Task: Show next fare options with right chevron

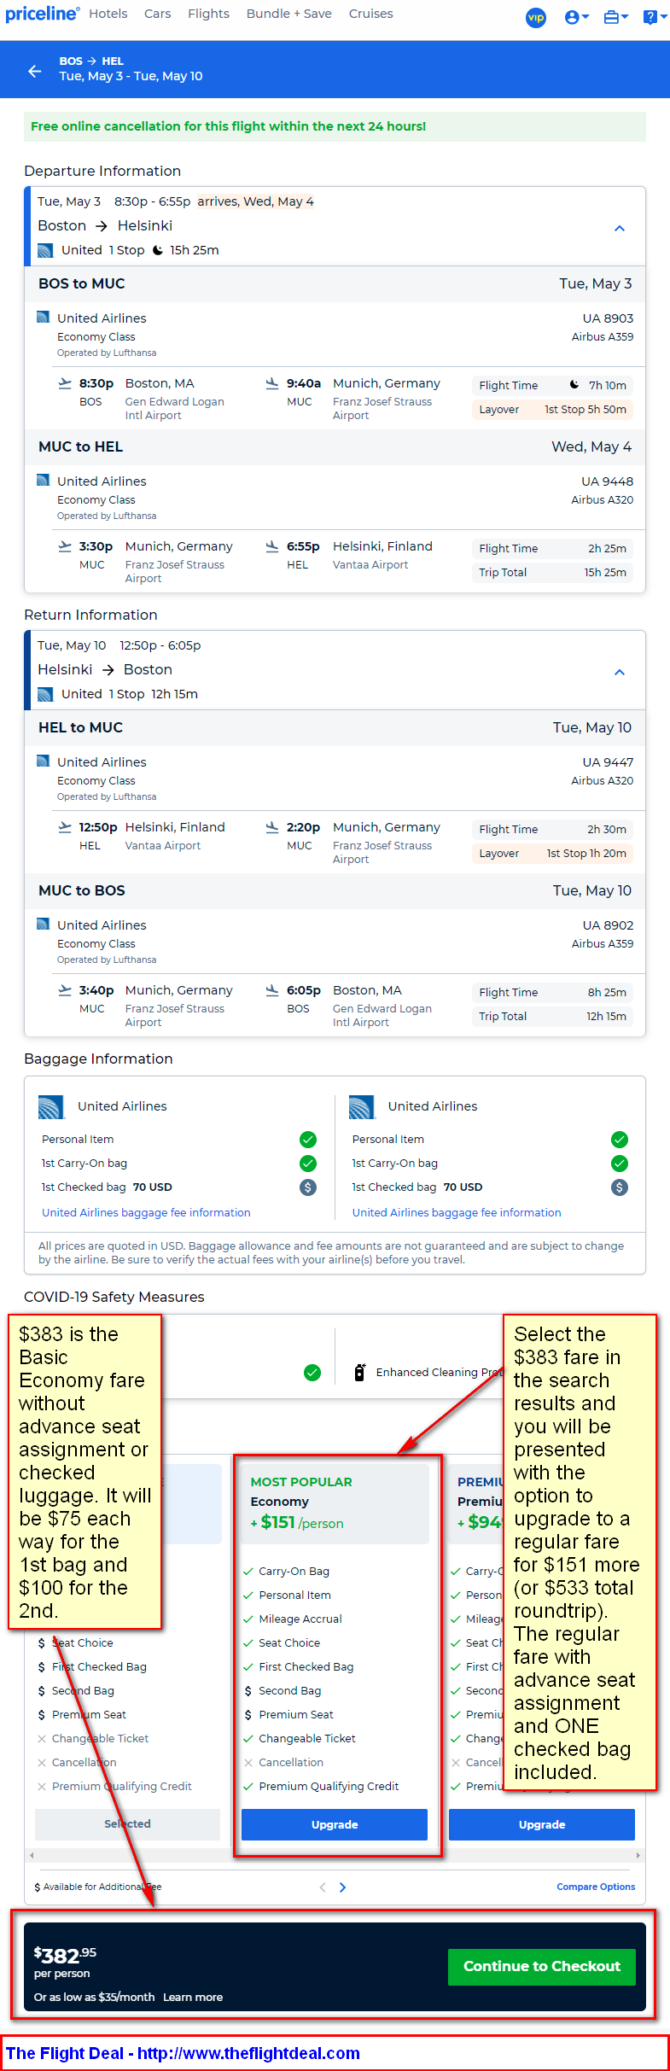Action: [x=343, y=1887]
